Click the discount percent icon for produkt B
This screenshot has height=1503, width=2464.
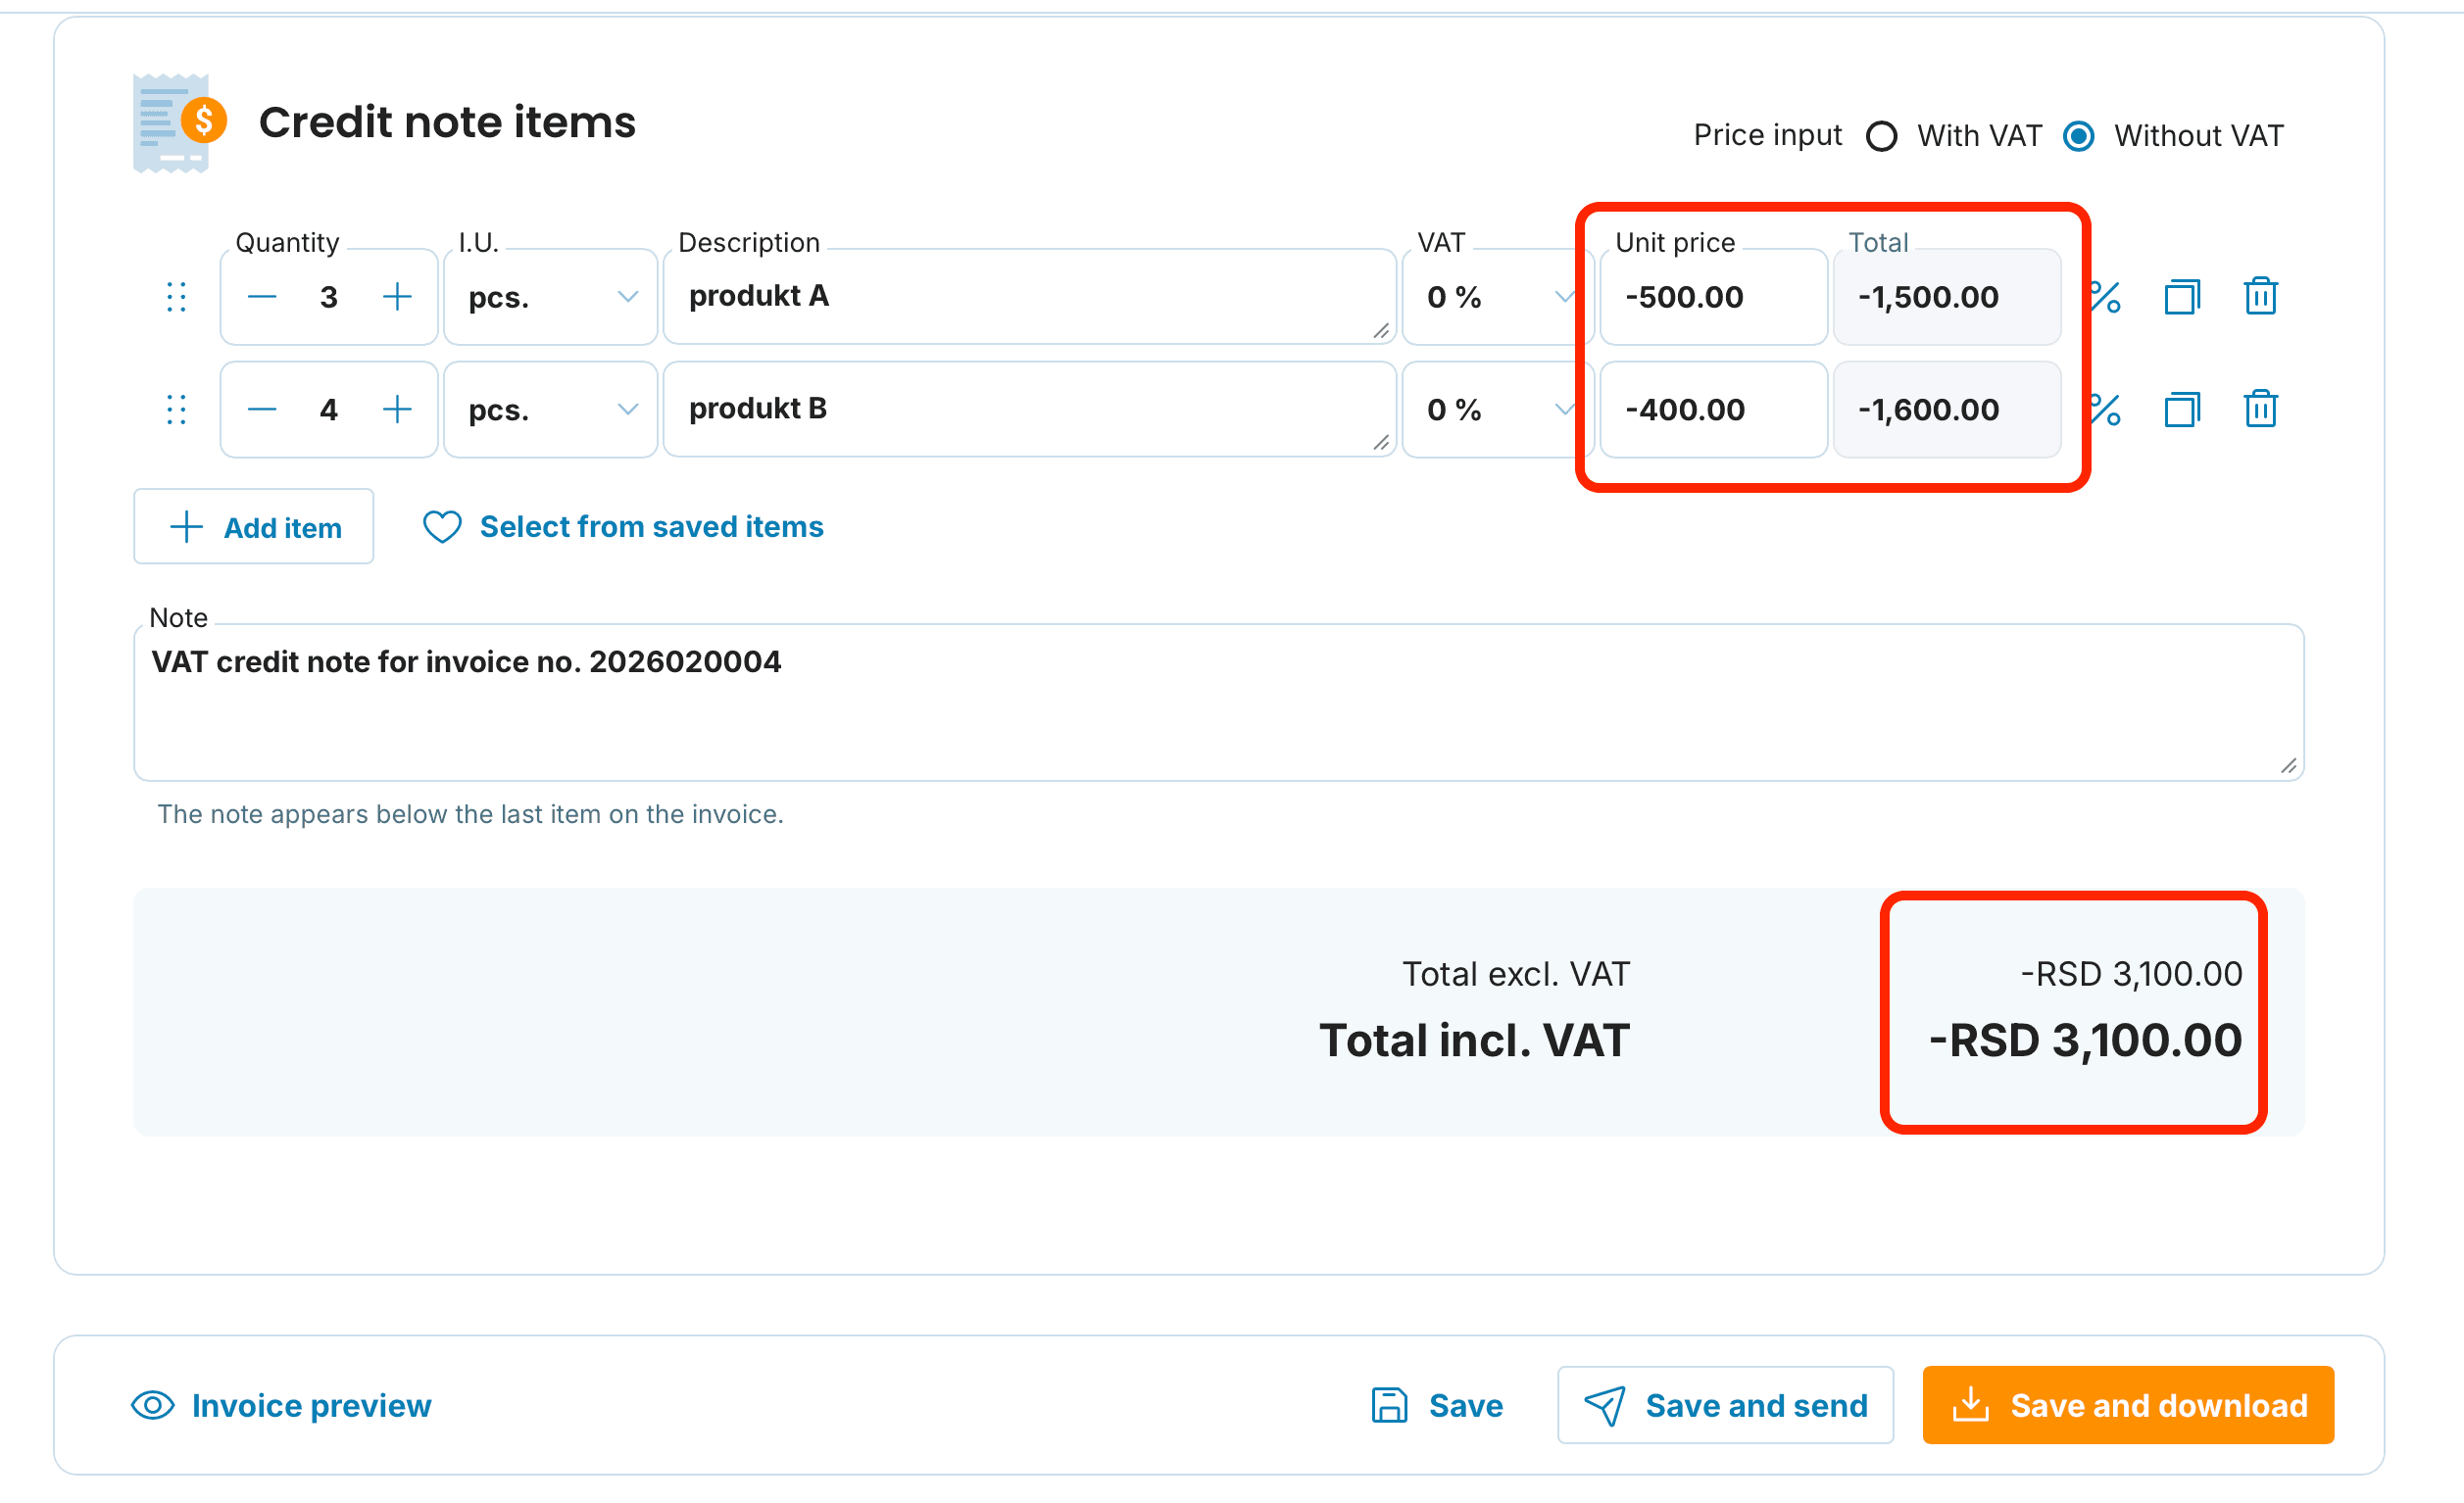point(2106,410)
